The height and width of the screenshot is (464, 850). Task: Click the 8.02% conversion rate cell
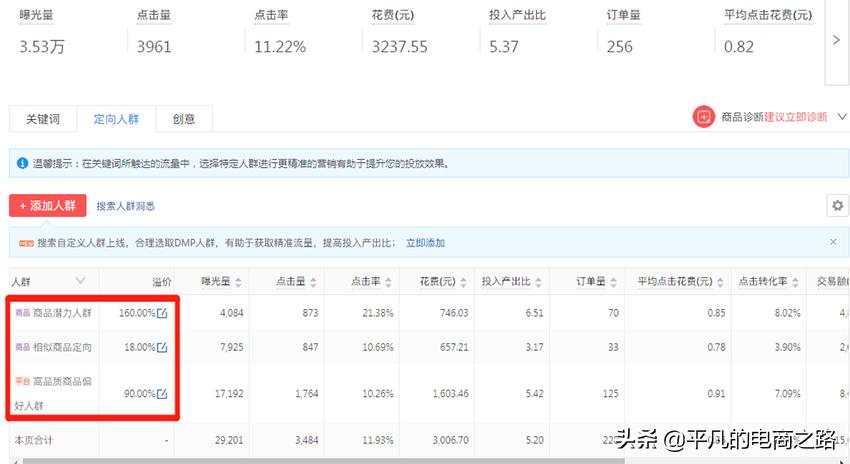point(788,313)
